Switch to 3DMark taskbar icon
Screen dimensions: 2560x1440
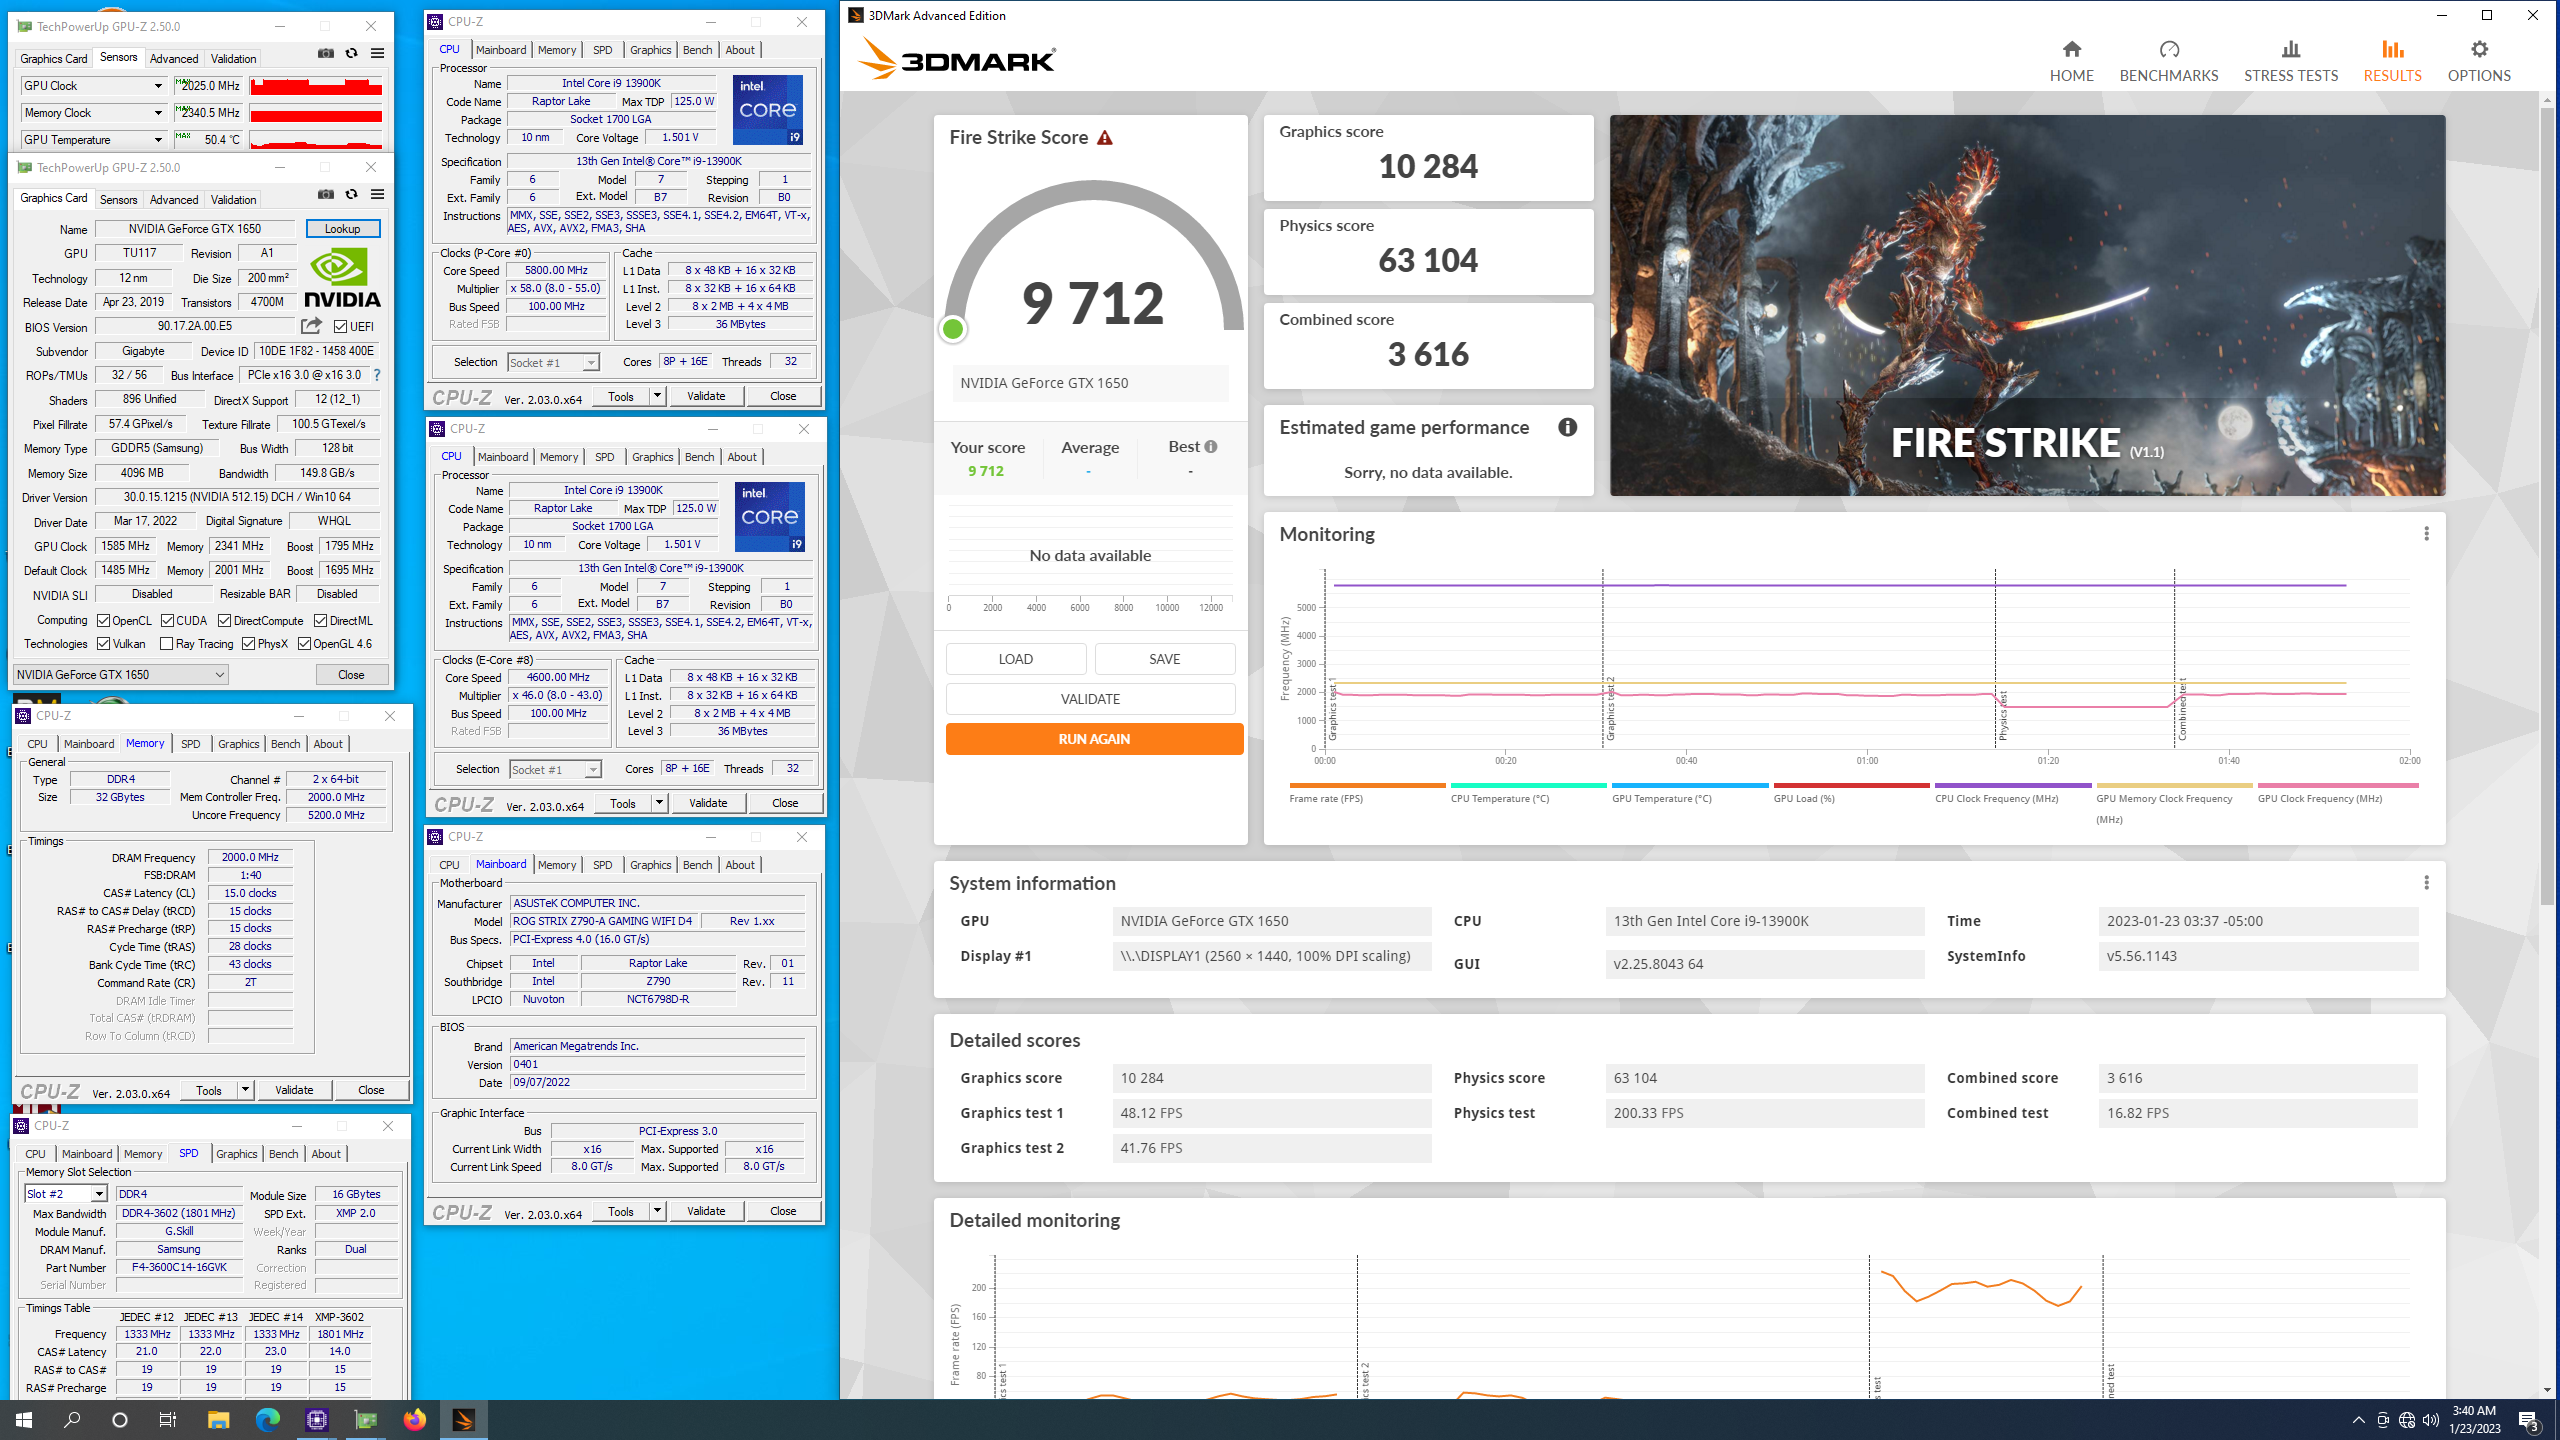coord(463,1419)
